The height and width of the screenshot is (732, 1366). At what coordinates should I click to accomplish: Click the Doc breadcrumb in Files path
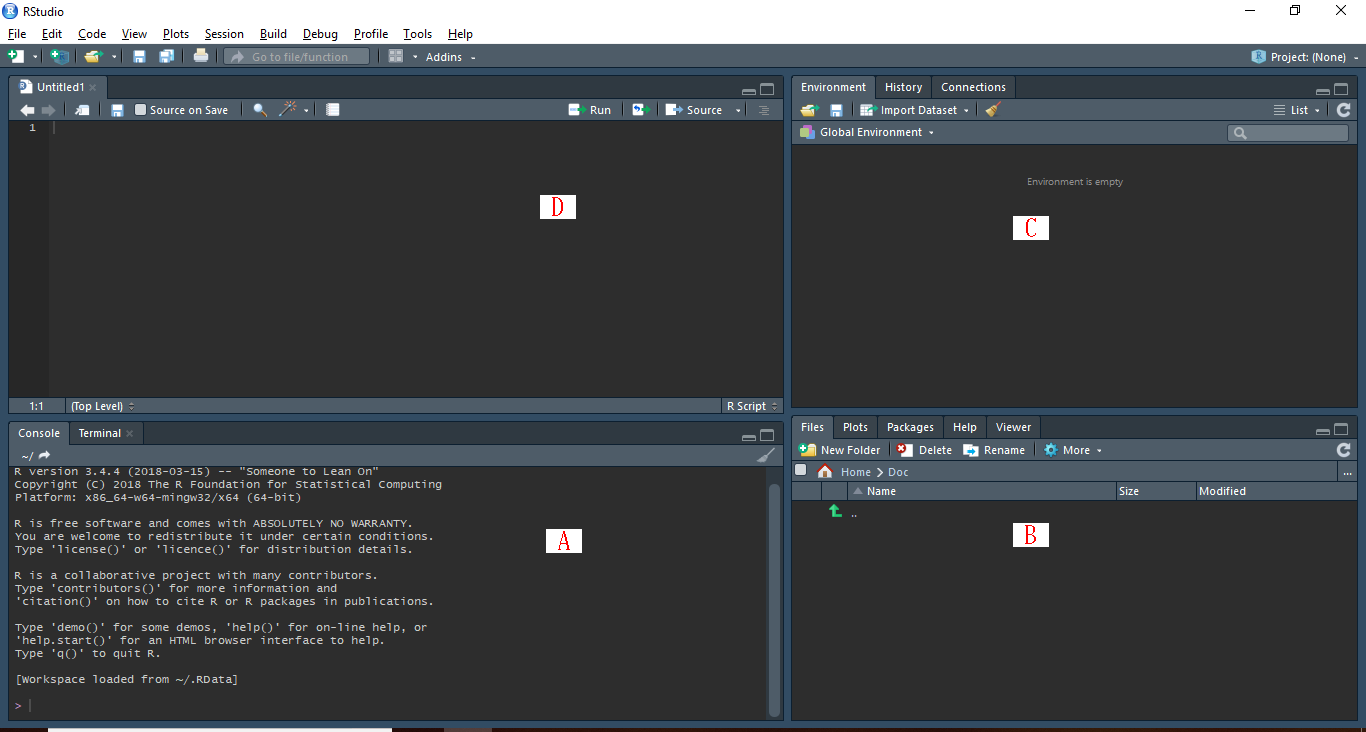pos(898,472)
